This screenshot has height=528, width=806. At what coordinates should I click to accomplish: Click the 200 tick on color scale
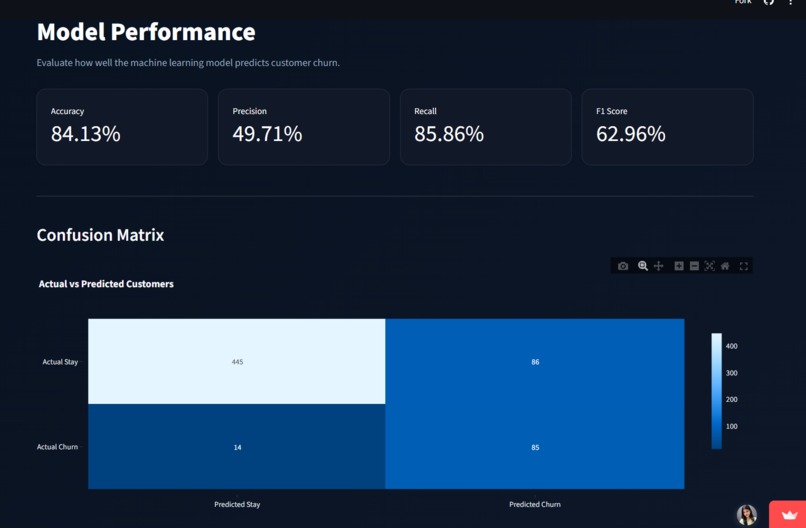pyautogui.click(x=731, y=399)
